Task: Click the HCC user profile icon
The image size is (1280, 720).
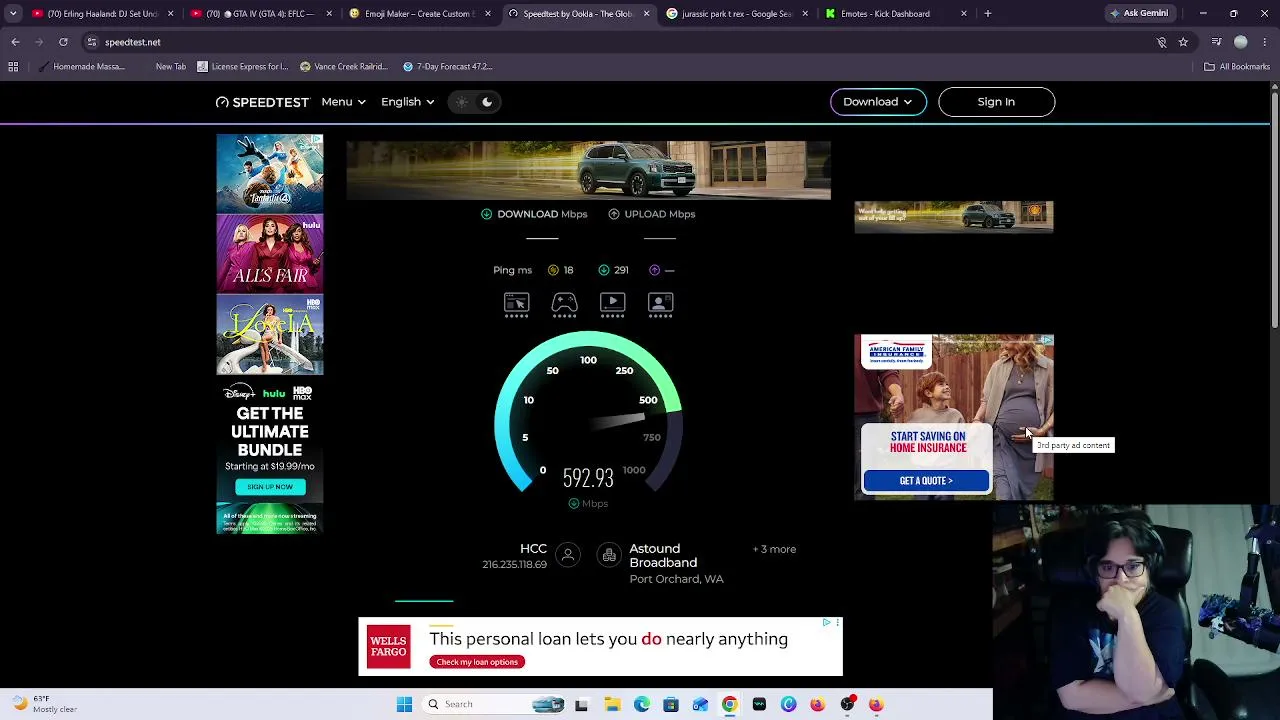Action: [x=568, y=555]
